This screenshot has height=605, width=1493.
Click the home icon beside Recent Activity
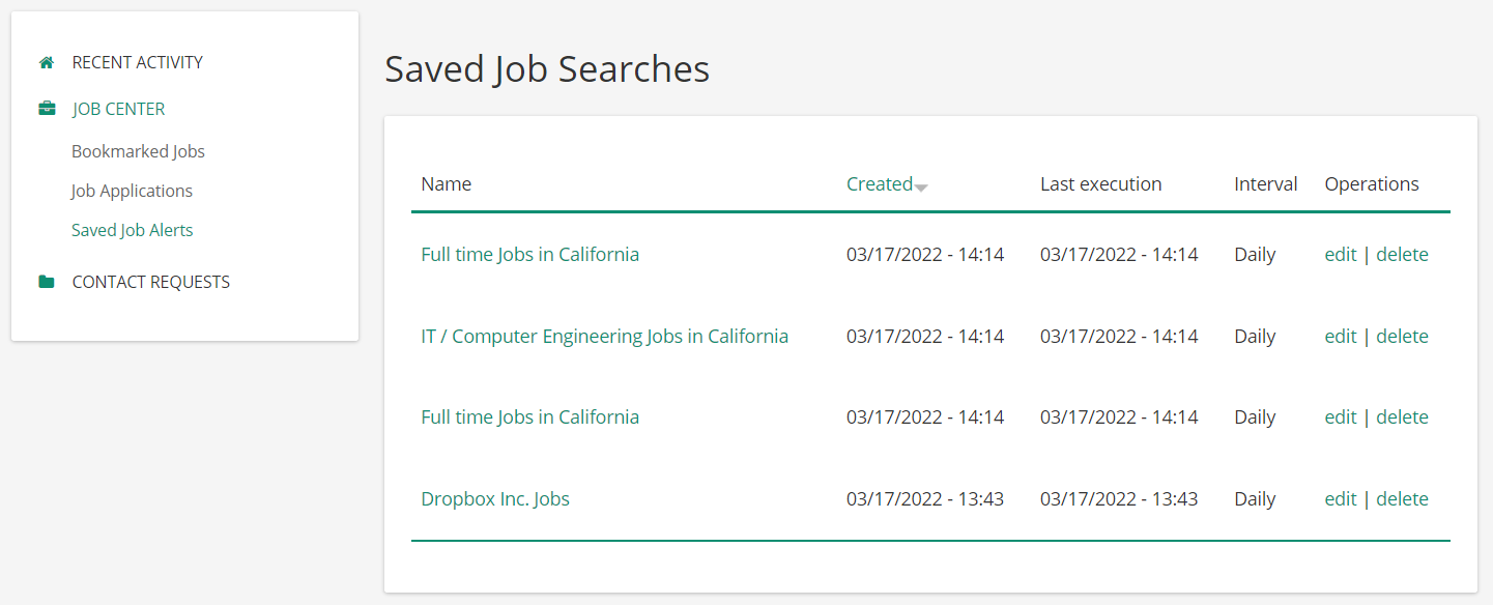pos(45,62)
